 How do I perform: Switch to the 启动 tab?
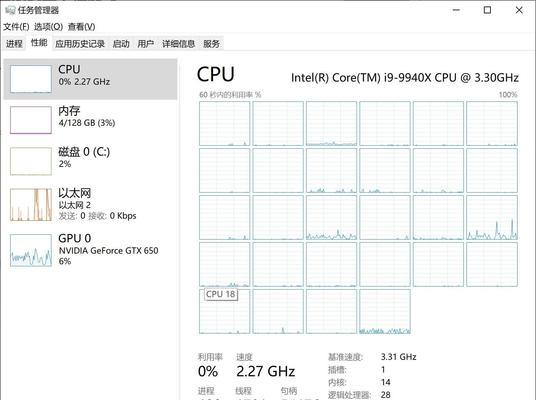[121, 44]
